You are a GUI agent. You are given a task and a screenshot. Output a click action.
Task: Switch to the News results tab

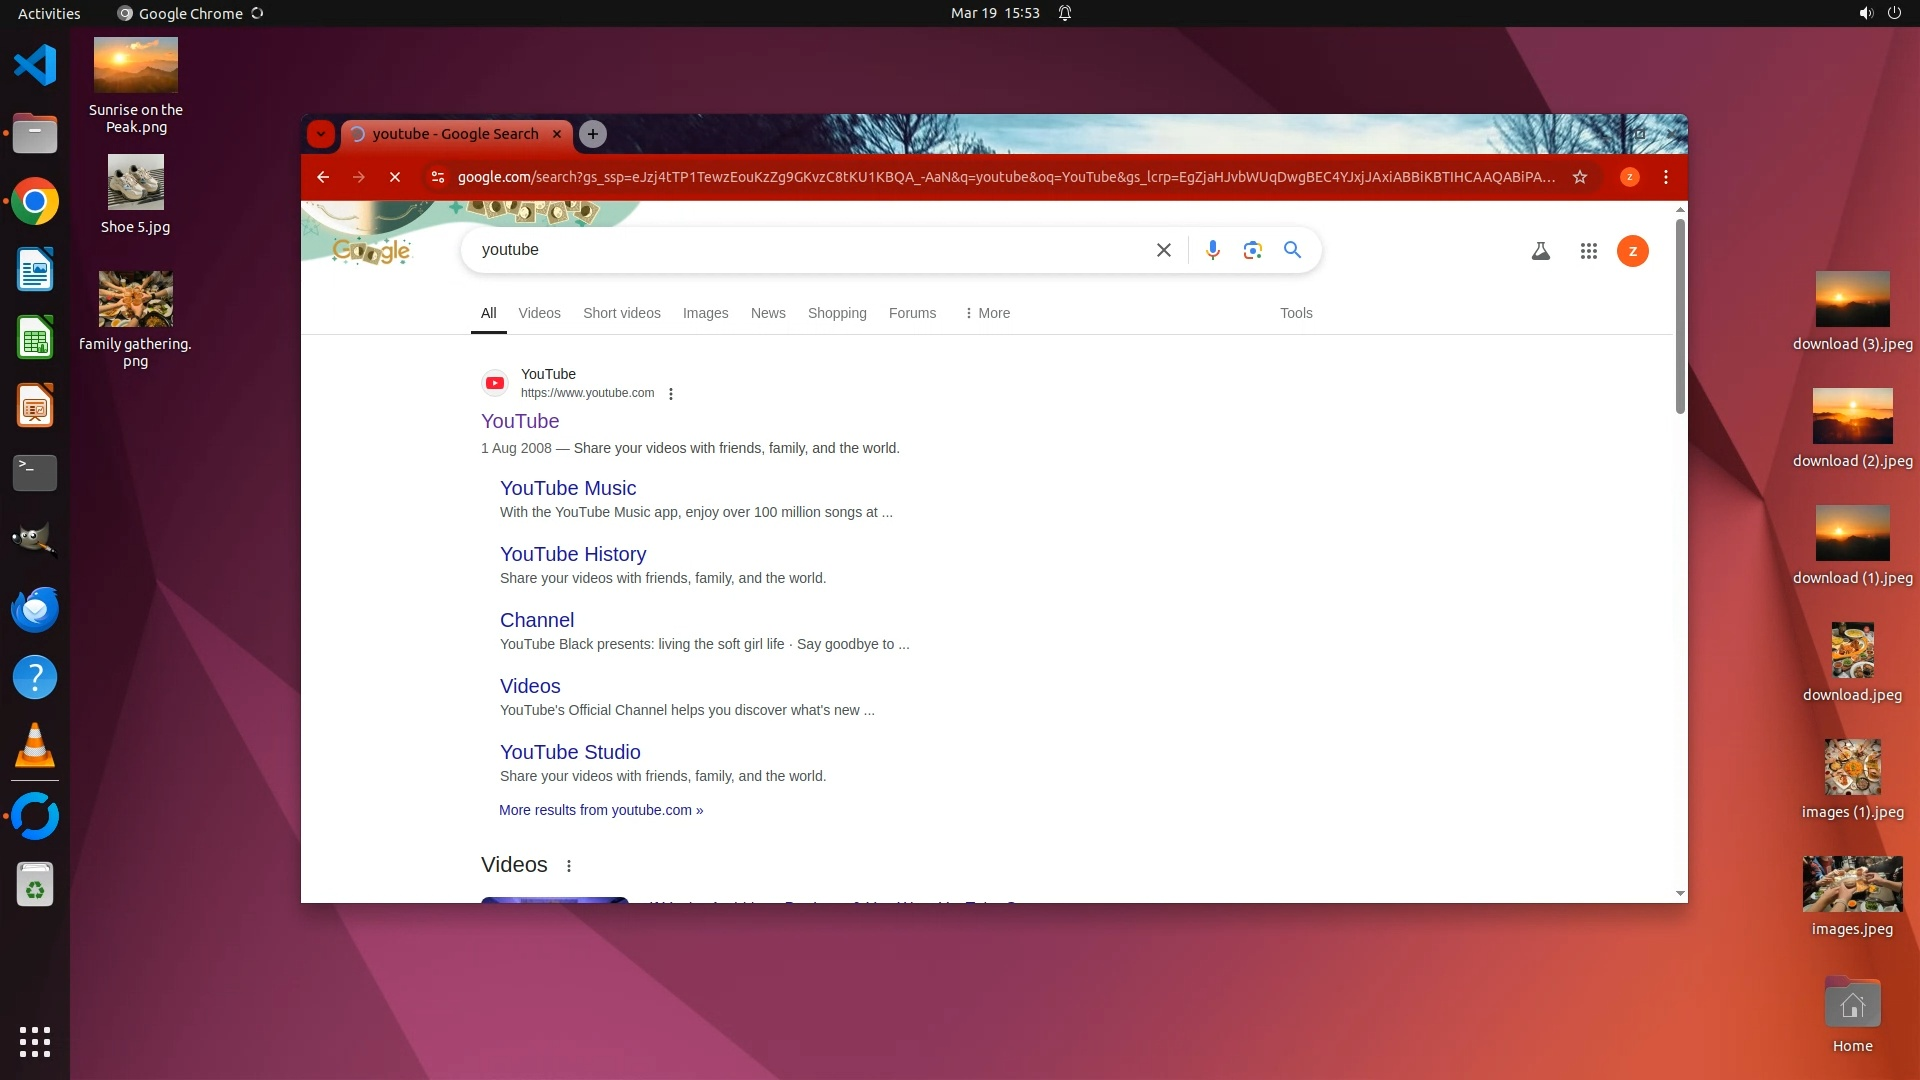[768, 313]
